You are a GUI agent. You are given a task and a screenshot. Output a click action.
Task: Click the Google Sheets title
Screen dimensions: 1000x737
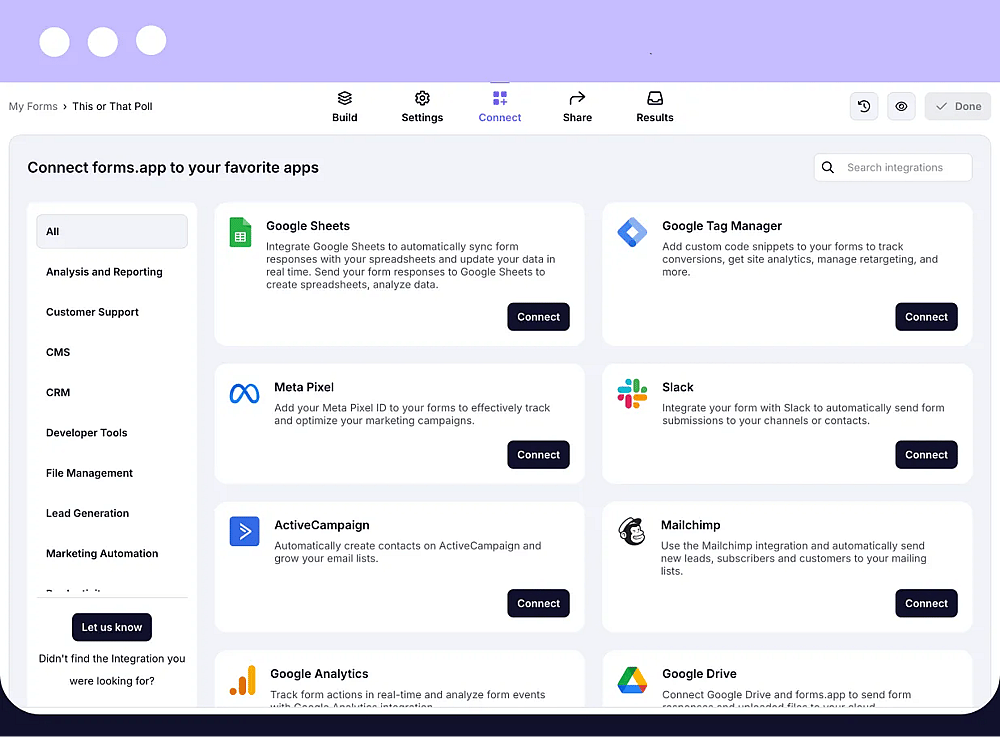tap(308, 226)
